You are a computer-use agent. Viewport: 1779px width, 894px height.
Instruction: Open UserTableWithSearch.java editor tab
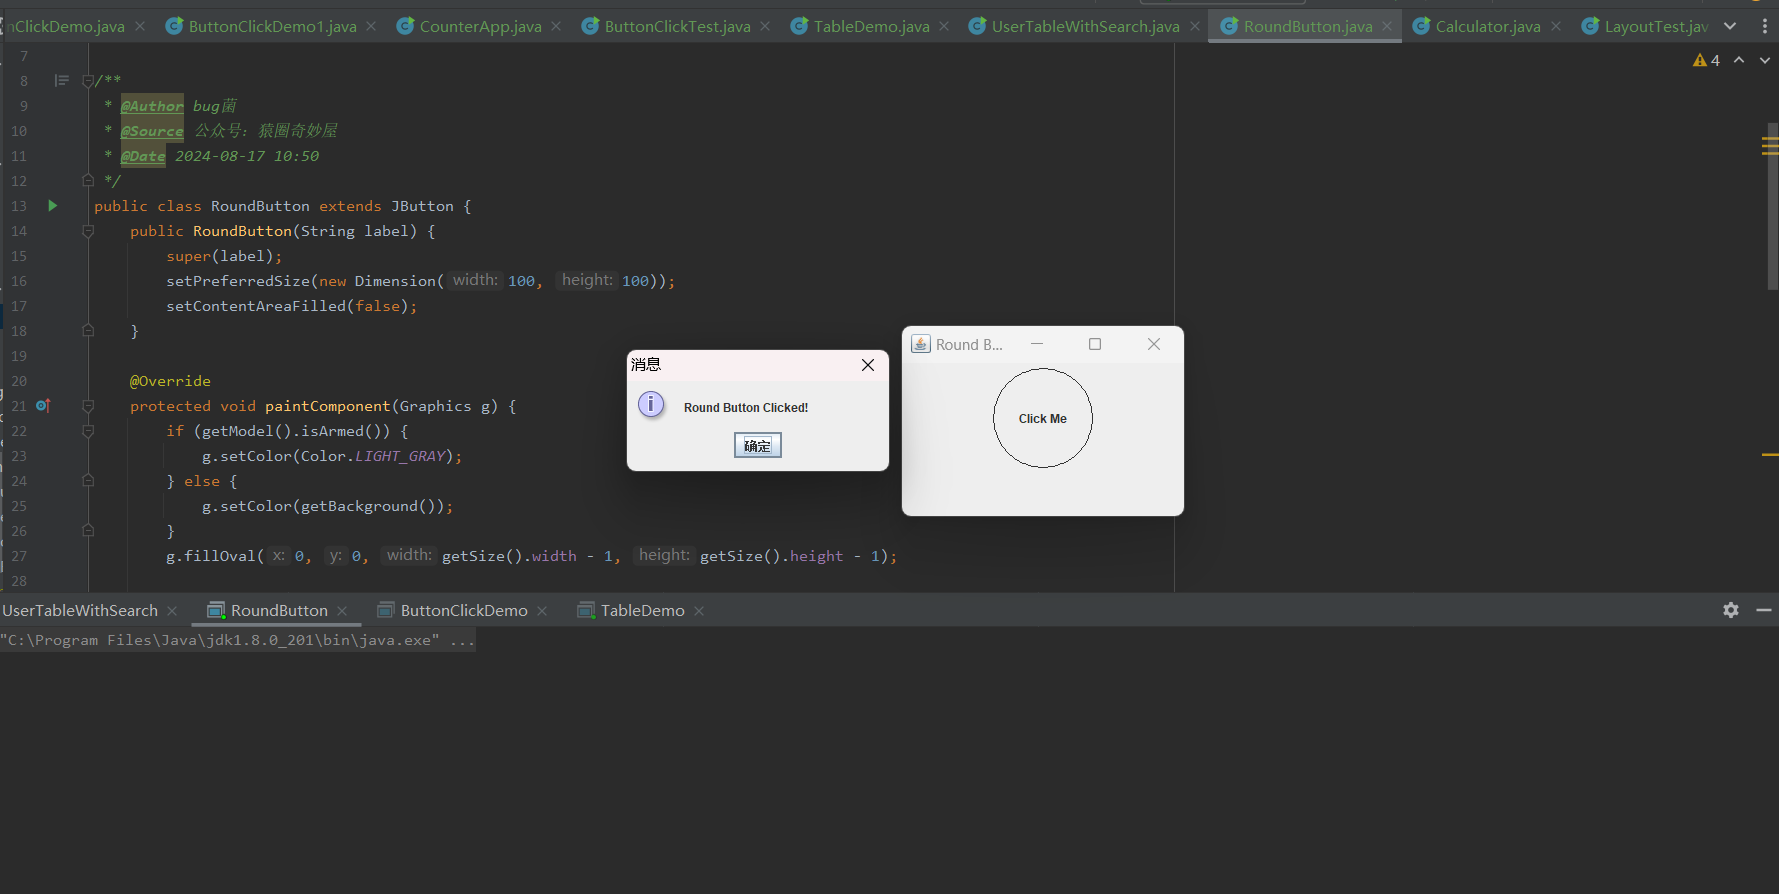point(1085,26)
